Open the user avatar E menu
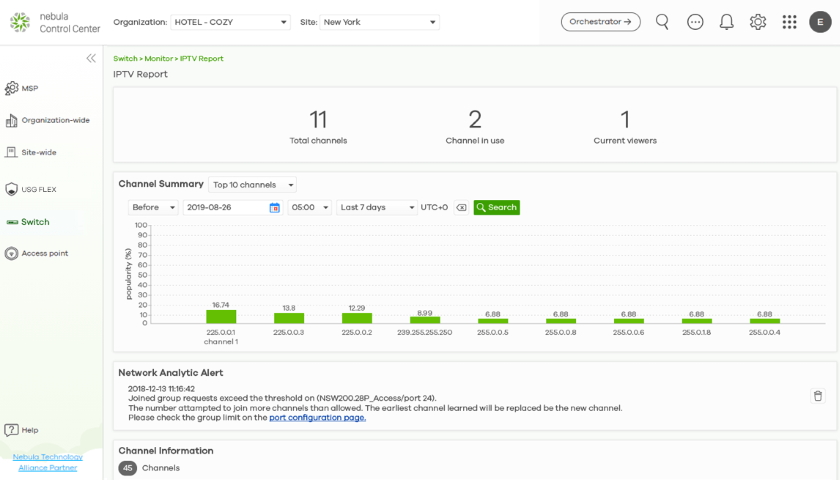Screen dimensions: 840x480 click(x=820, y=22)
